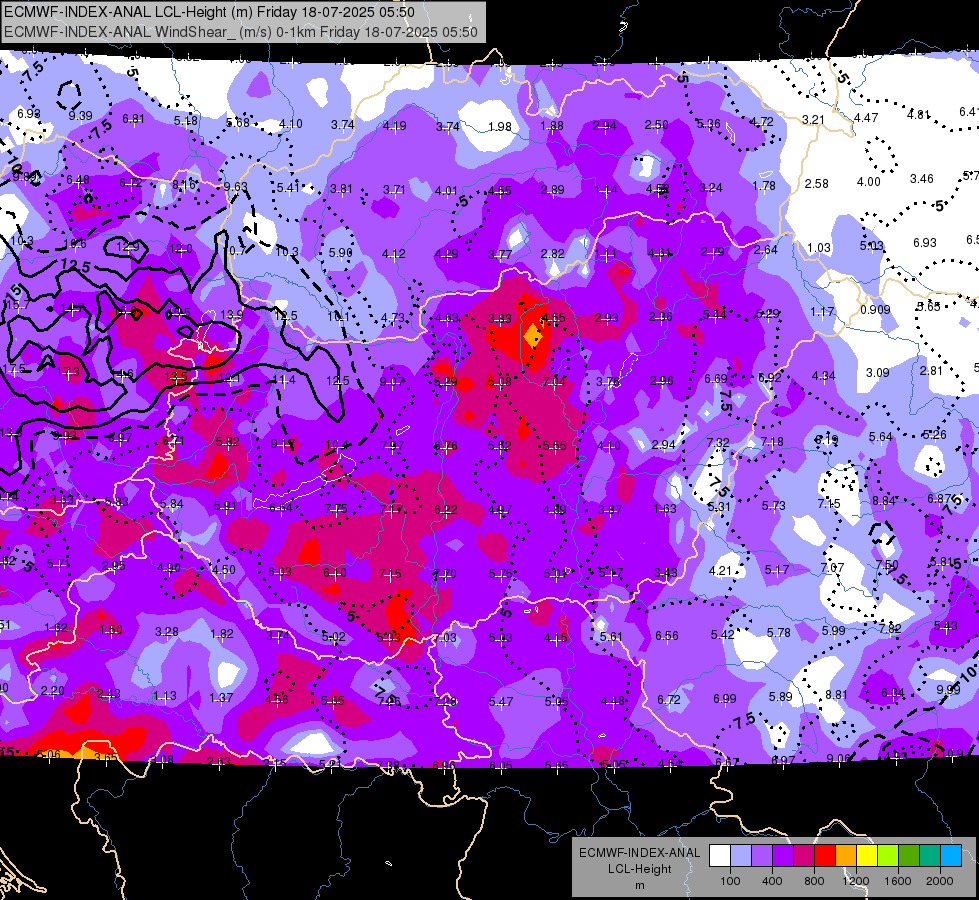Click the grid value "8.81"
The height and width of the screenshot is (900, 979).
(x=837, y=695)
